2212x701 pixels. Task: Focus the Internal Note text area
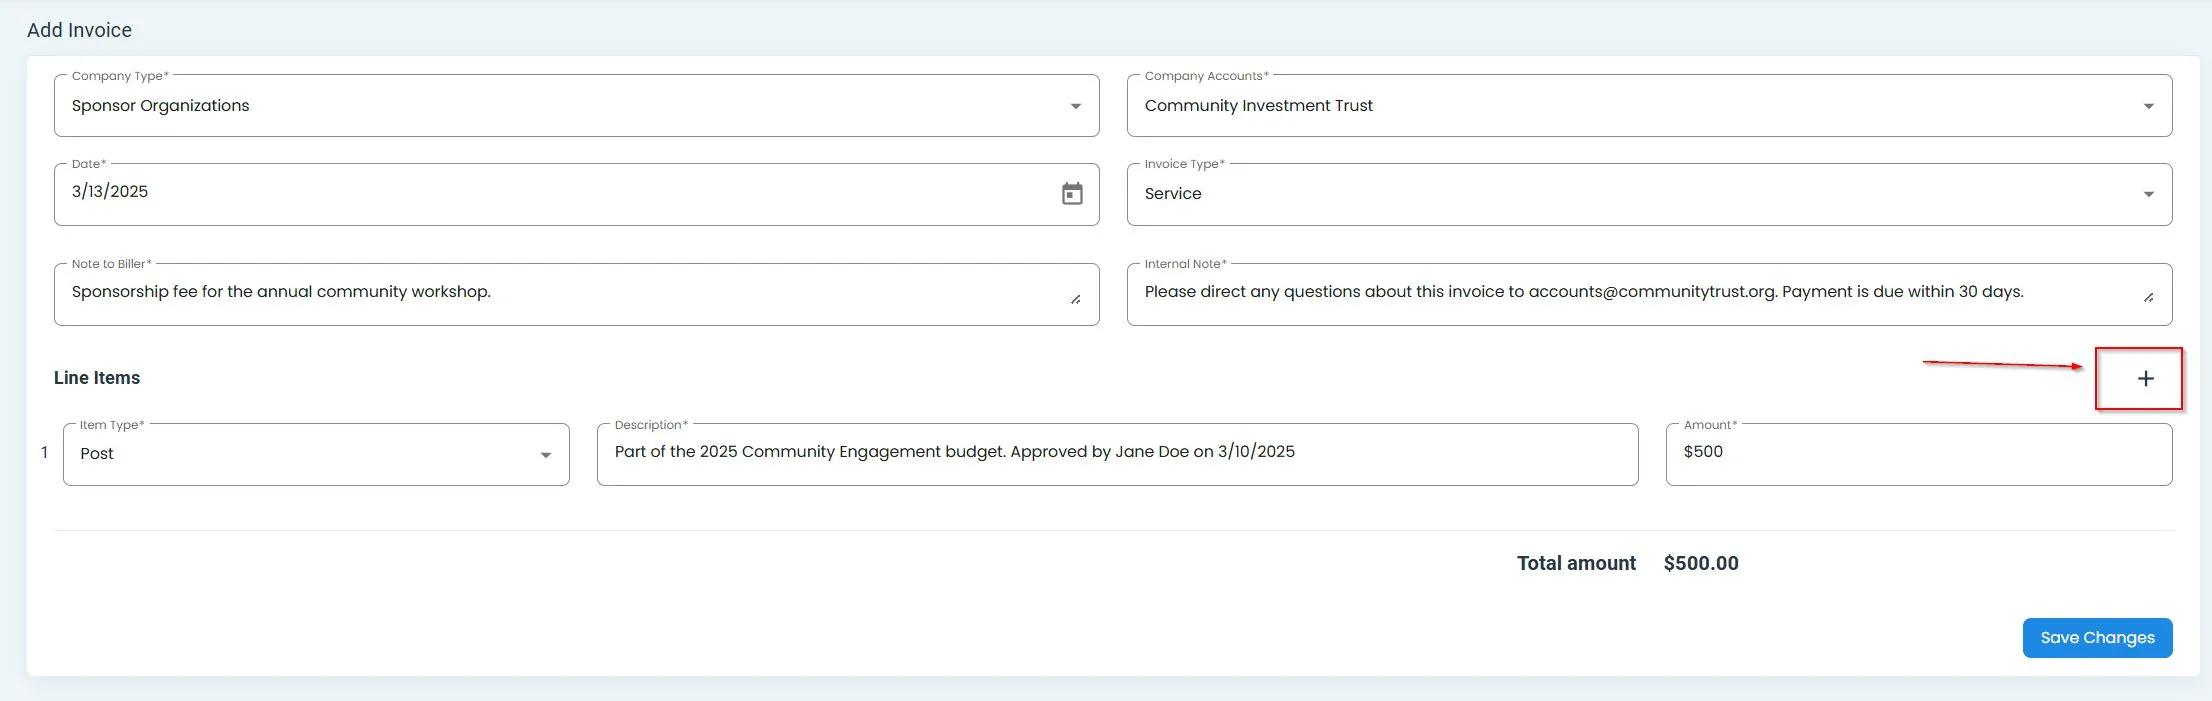click(1600, 293)
